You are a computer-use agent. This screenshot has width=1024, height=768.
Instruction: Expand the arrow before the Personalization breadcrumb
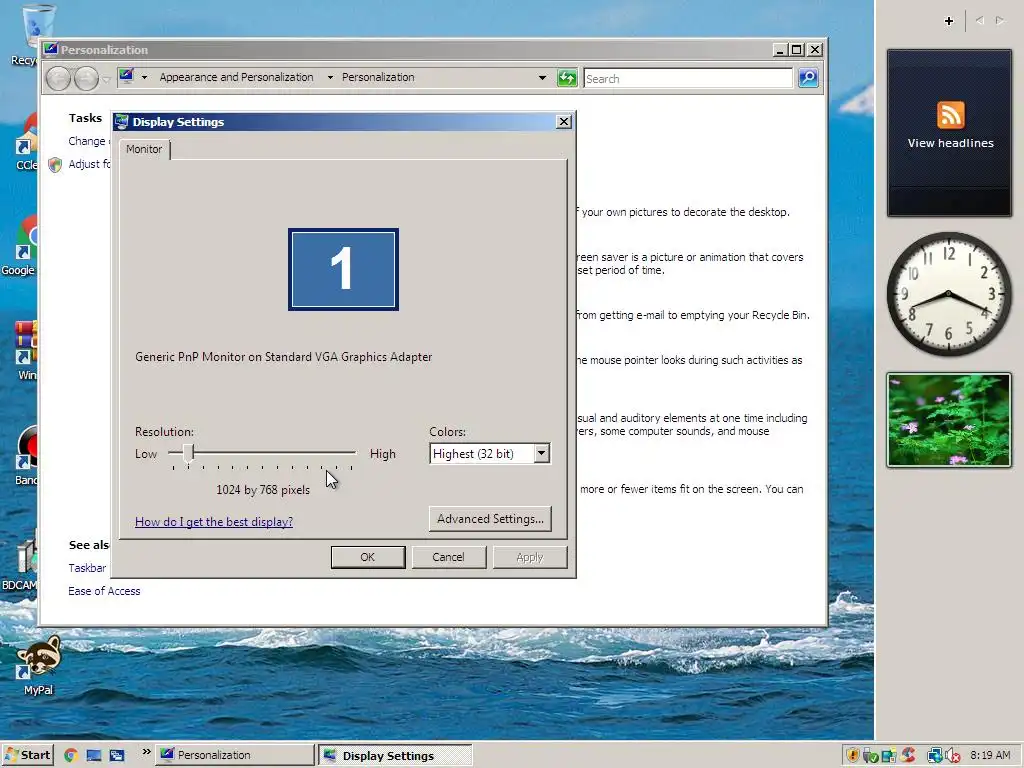coord(330,77)
